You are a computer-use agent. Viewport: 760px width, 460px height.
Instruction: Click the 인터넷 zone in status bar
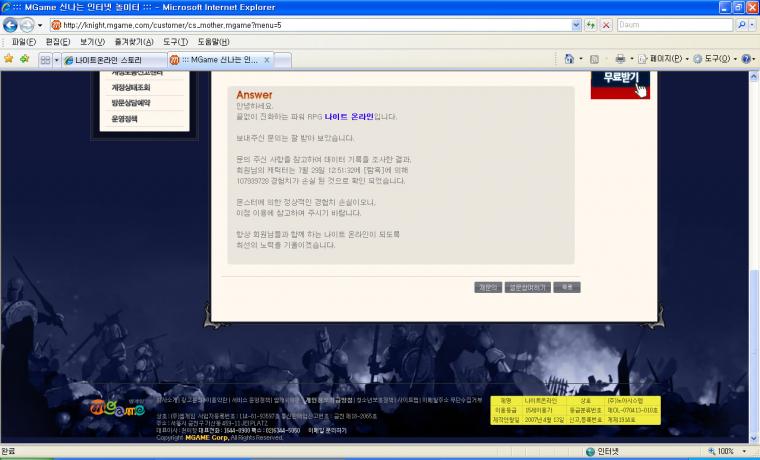coord(602,452)
